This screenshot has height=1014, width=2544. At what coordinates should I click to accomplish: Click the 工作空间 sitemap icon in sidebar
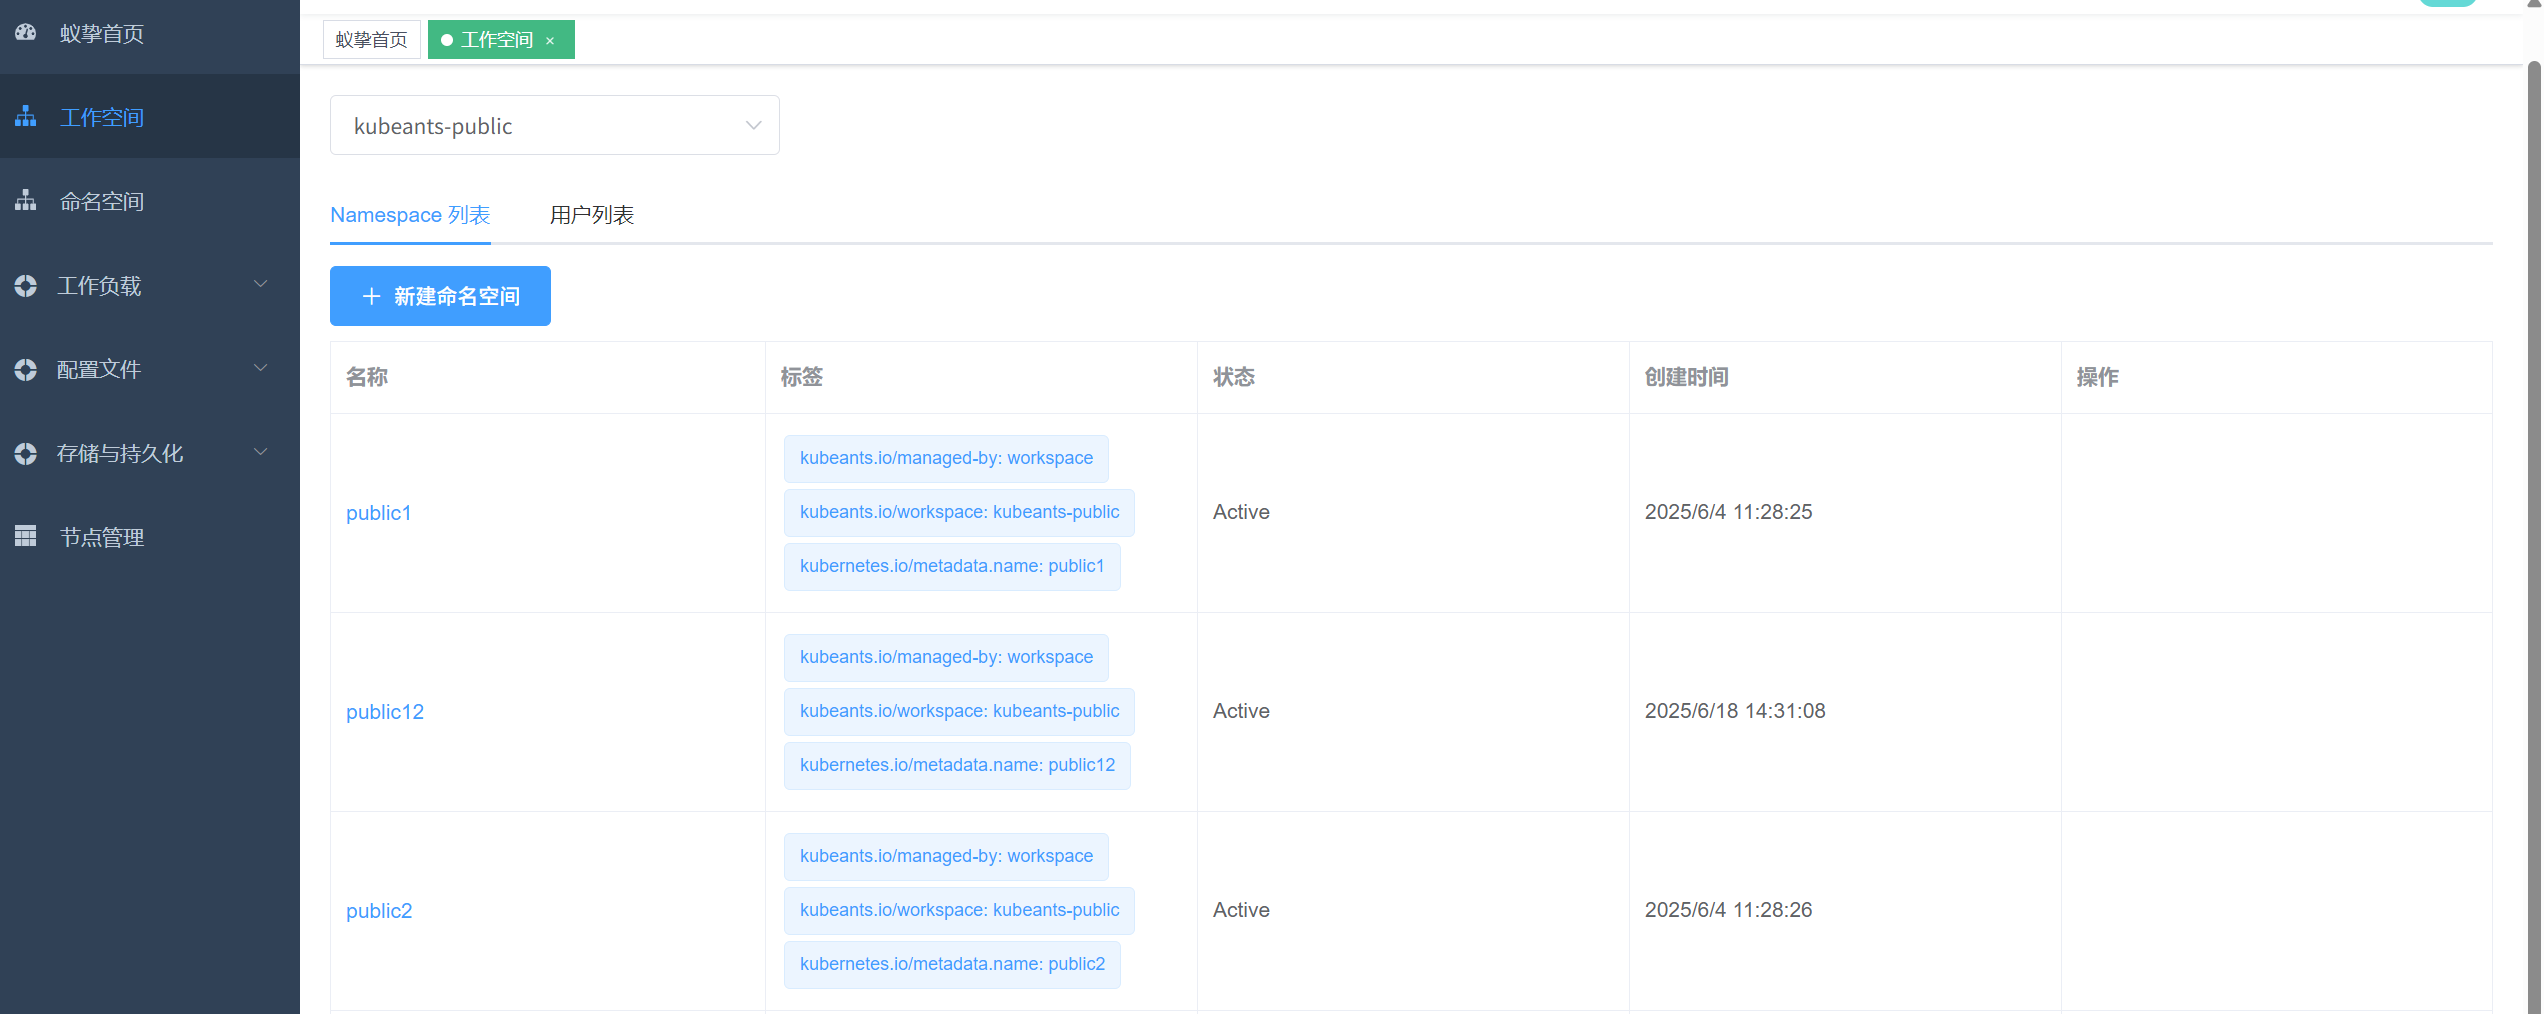[x=26, y=117]
